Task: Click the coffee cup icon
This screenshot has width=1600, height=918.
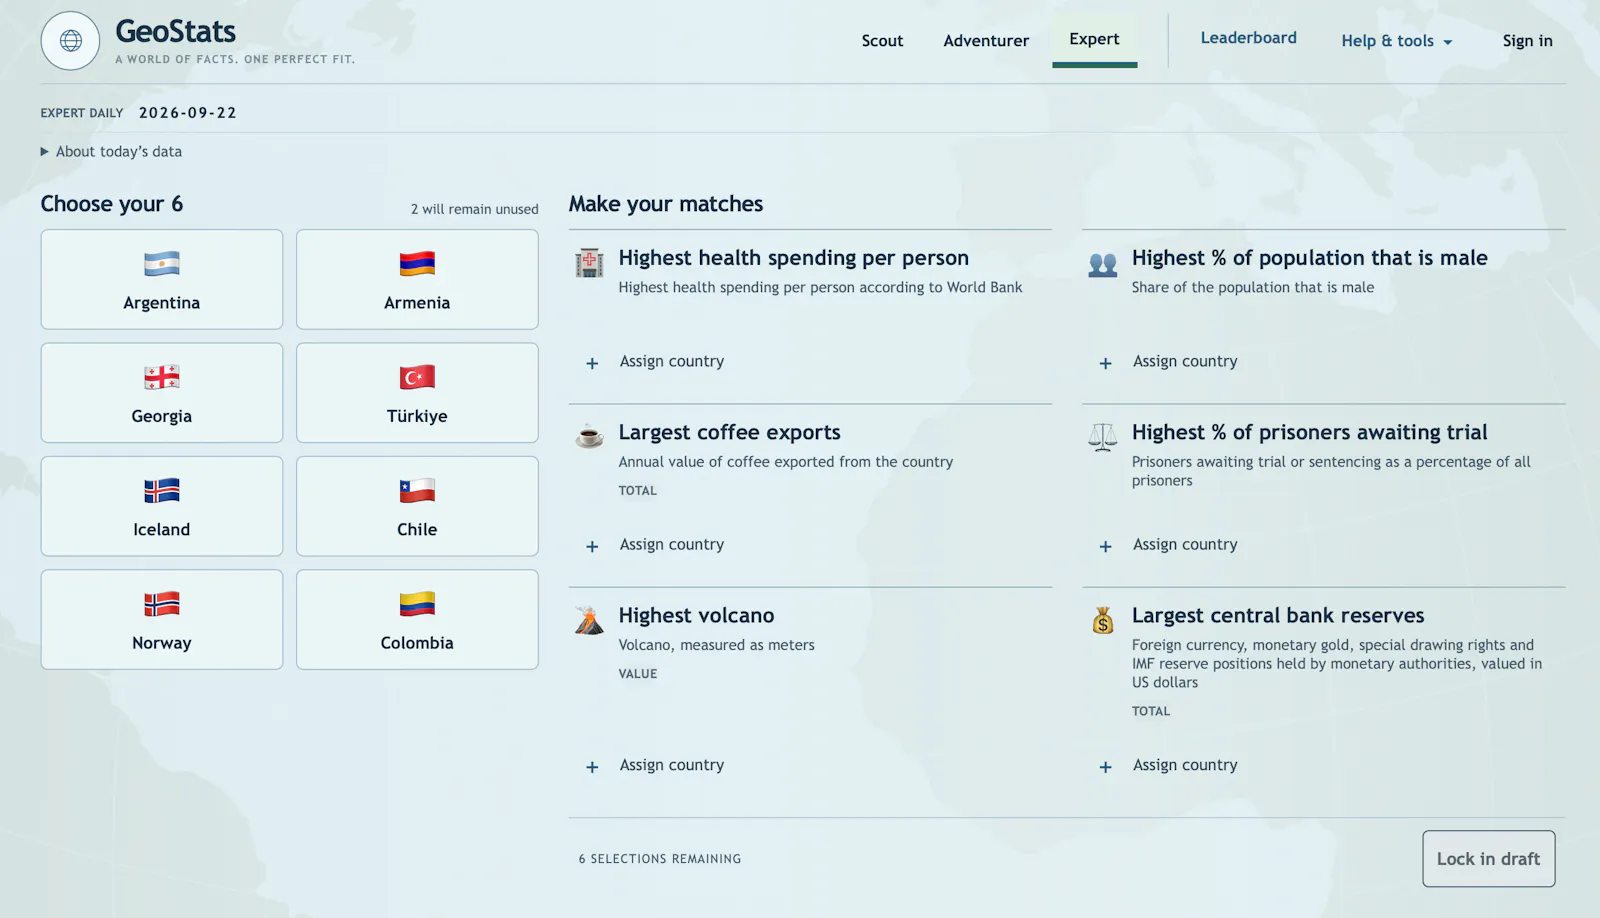Action: point(589,437)
